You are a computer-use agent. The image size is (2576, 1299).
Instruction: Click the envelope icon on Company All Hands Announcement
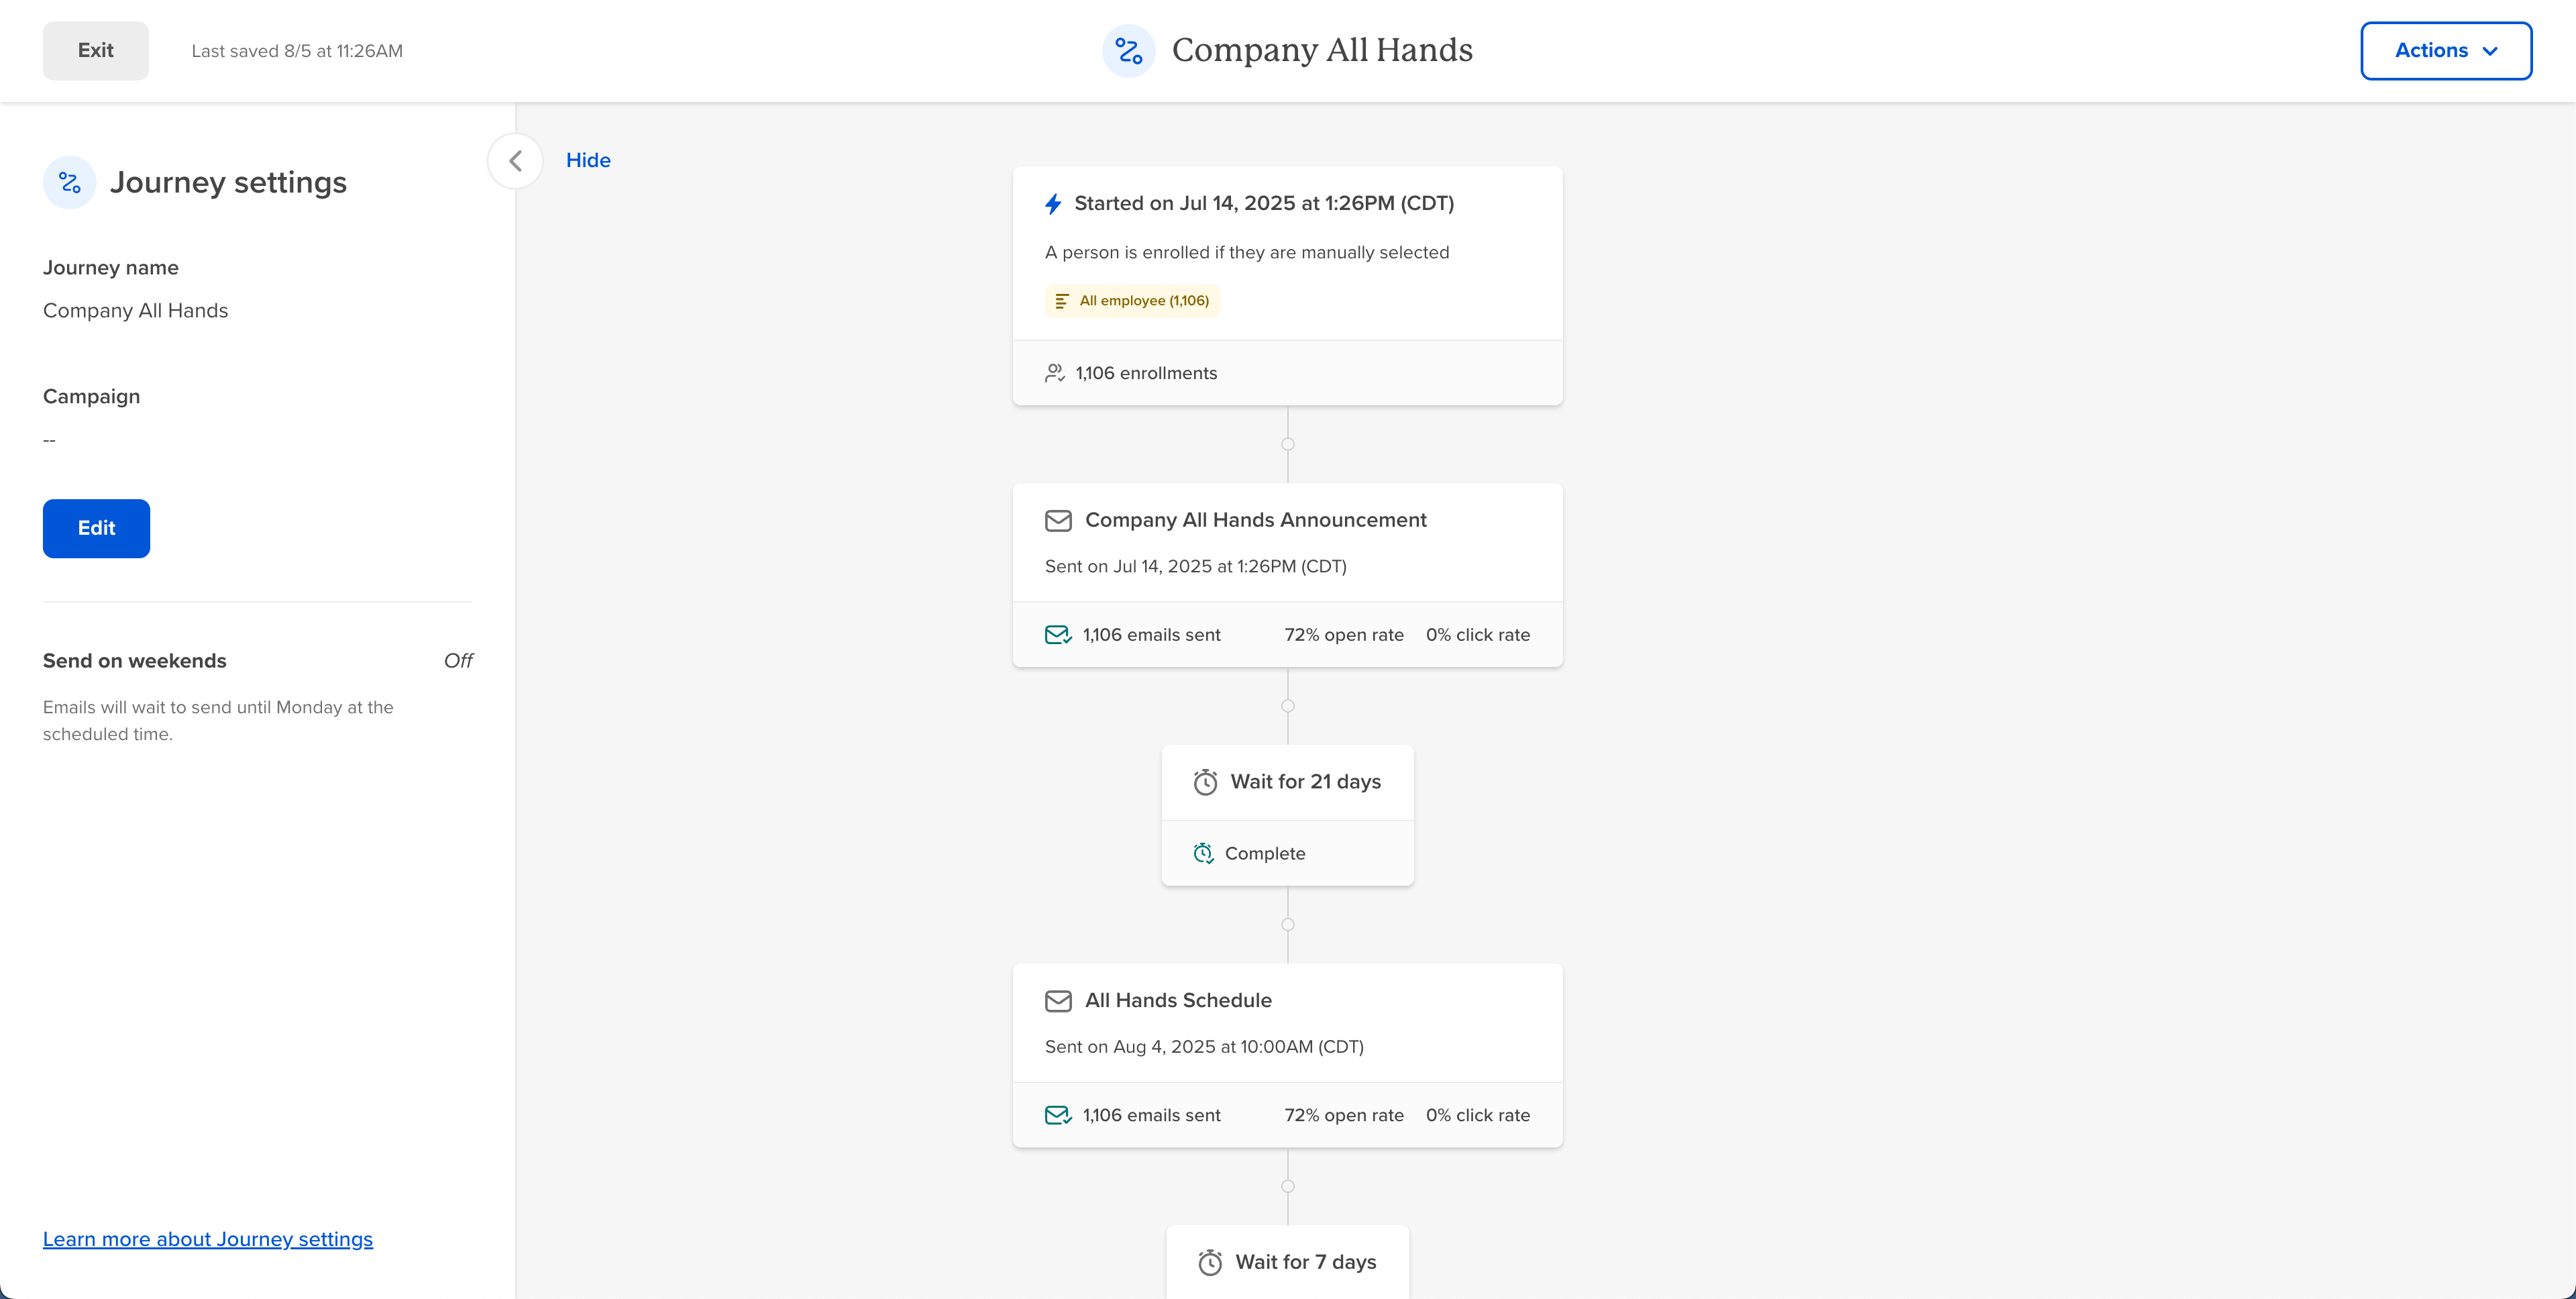1058,521
